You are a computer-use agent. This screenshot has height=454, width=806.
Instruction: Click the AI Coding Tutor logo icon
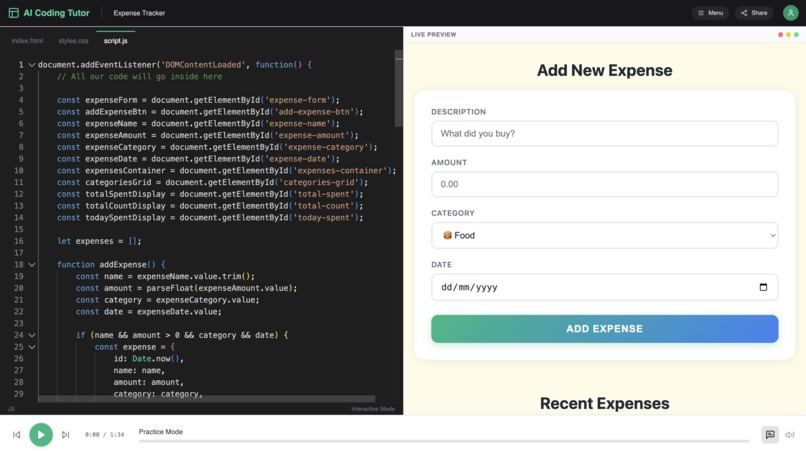(x=14, y=13)
